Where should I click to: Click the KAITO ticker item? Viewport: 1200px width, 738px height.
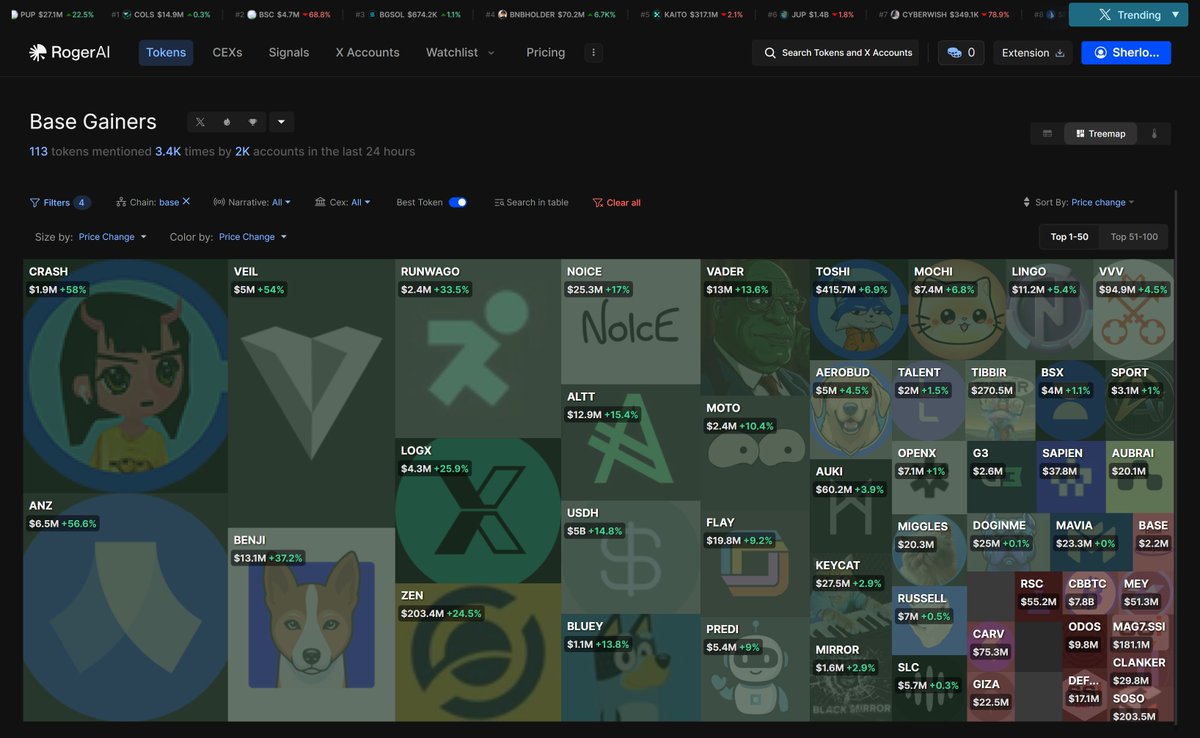(x=692, y=15)
